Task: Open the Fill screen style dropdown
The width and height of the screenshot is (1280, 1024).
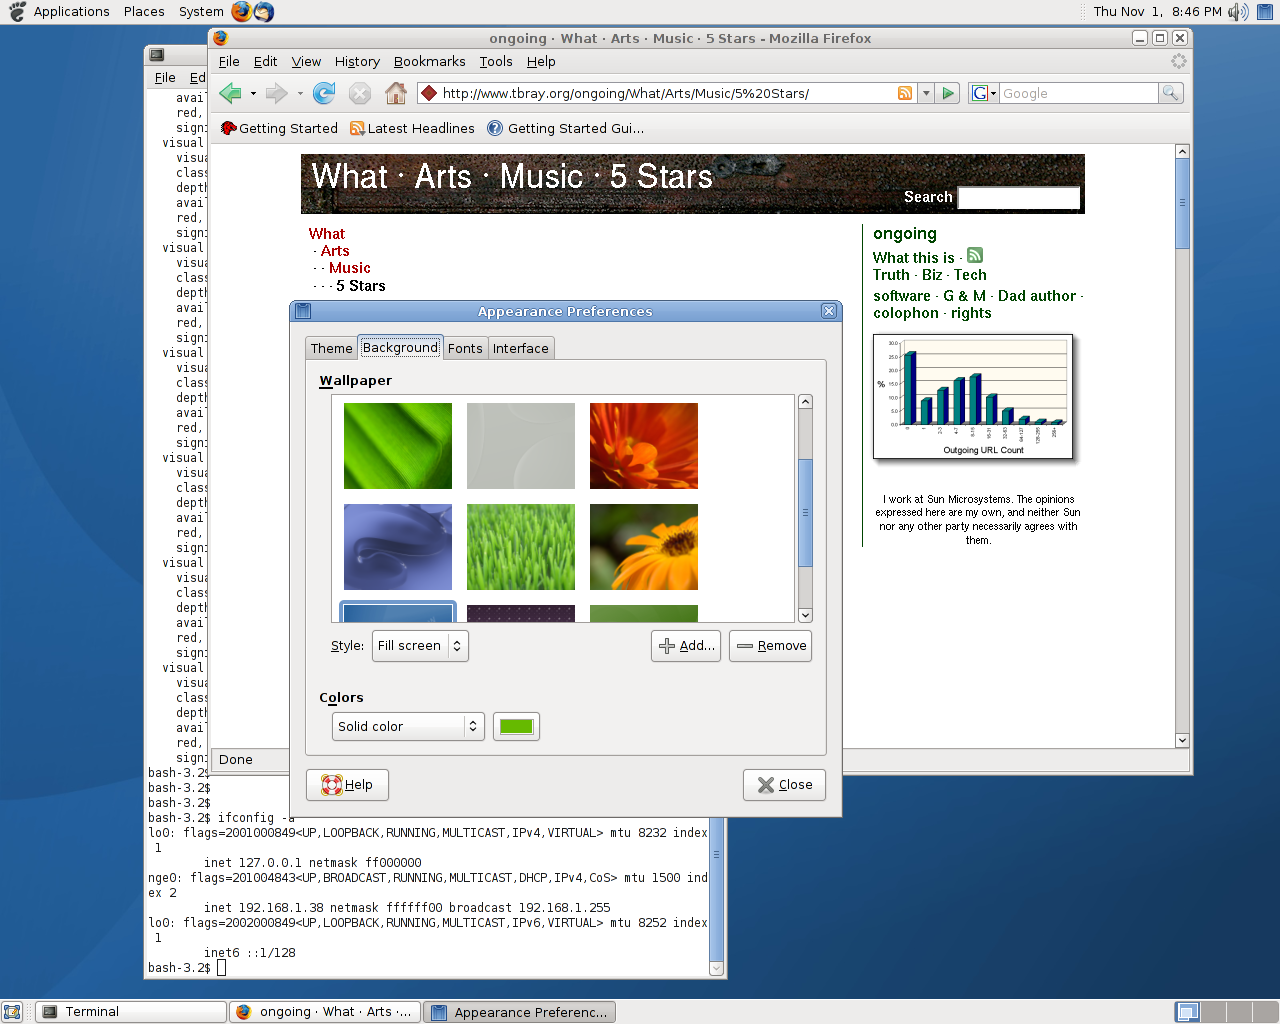Action: pyautogui.click(x=420, y=645)
